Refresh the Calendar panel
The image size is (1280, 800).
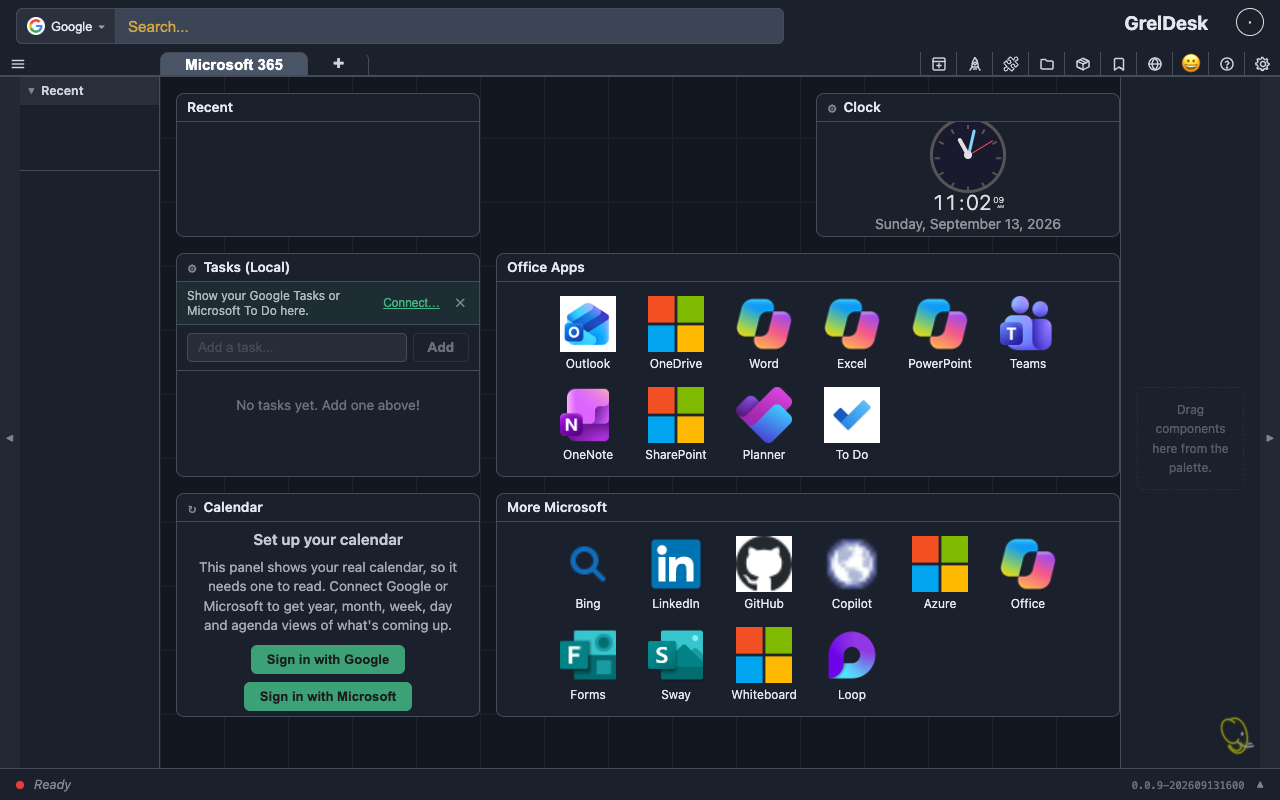coord(192,508)
